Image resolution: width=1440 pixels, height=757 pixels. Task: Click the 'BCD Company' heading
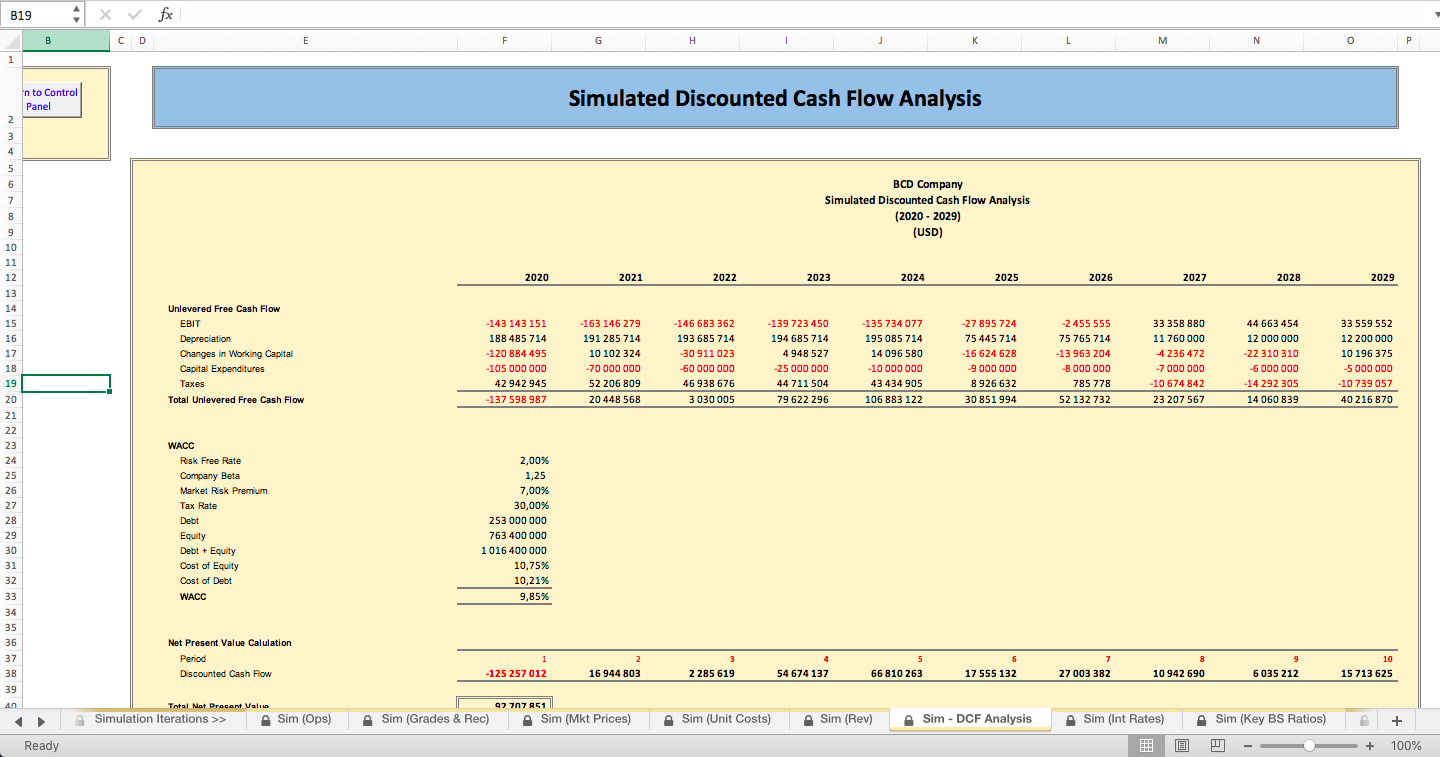click(927, 184)
